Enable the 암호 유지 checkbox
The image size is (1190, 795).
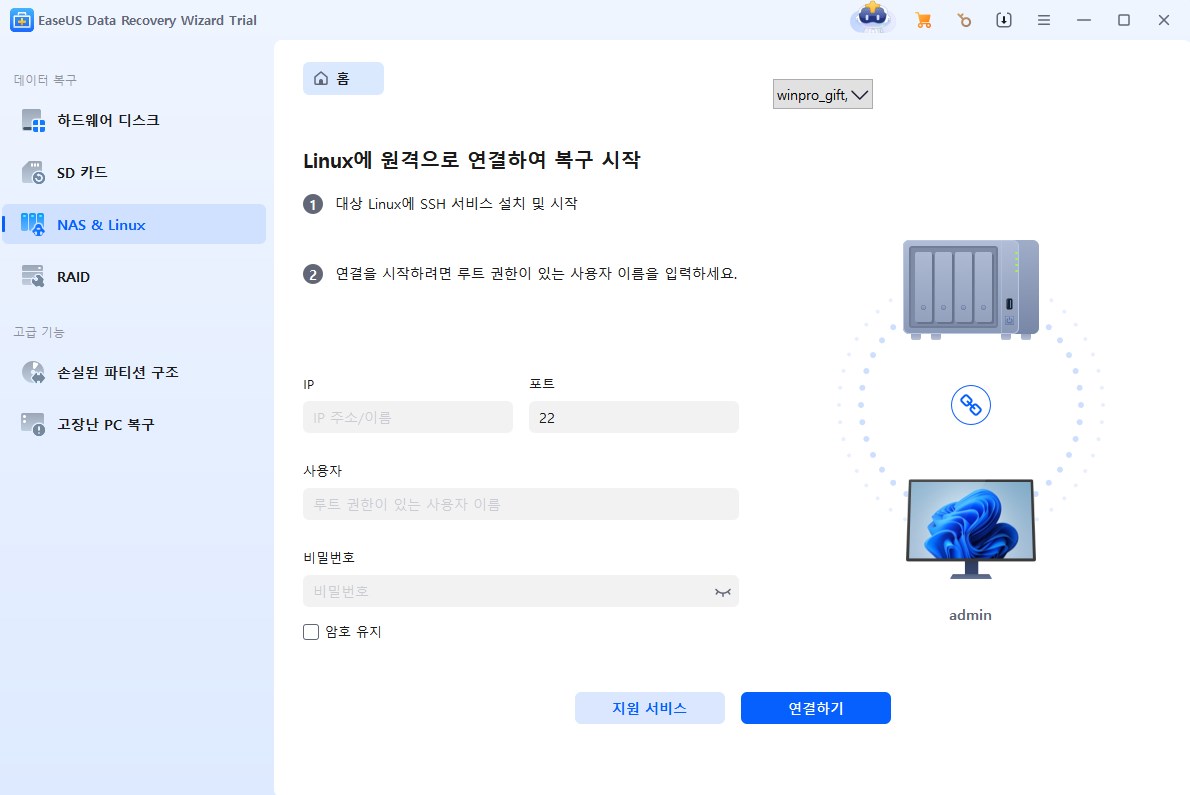pos(313,631)
